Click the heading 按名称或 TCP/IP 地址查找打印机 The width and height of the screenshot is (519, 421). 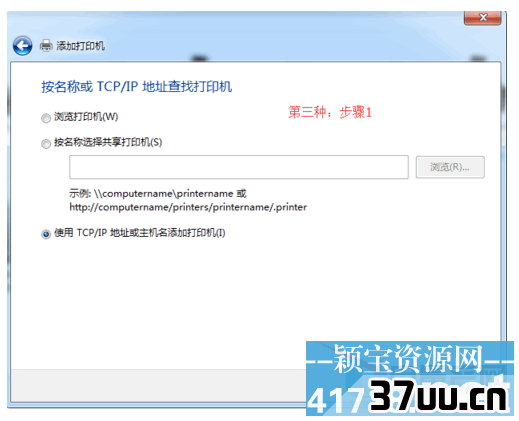pos(137,87)
